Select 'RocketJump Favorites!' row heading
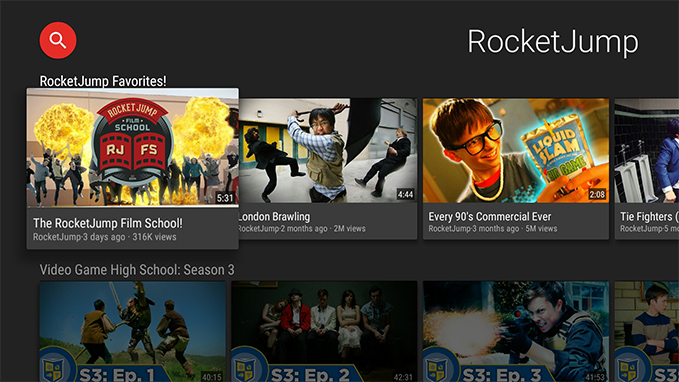This screenshot has height=382, width=679. tap(103, 81)
